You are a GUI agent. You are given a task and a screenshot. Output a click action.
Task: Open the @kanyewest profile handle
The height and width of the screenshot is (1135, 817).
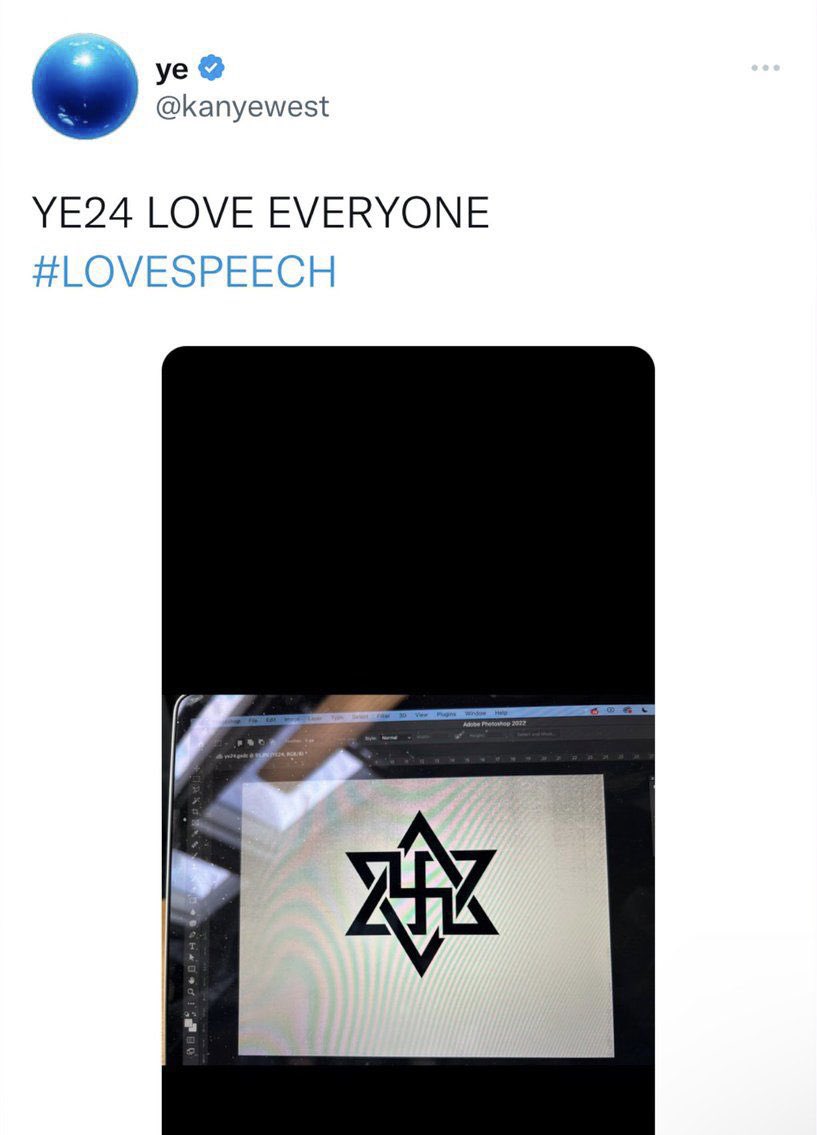tap(242, 106)
